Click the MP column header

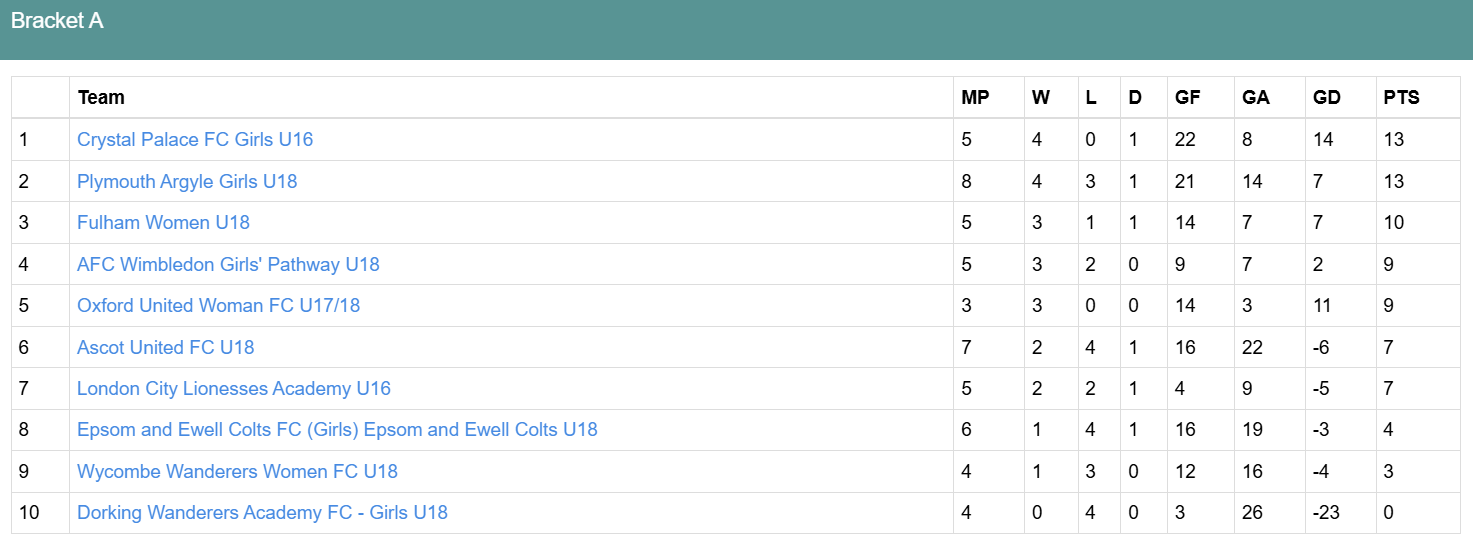pyautogui.click(x=975, y=97)
